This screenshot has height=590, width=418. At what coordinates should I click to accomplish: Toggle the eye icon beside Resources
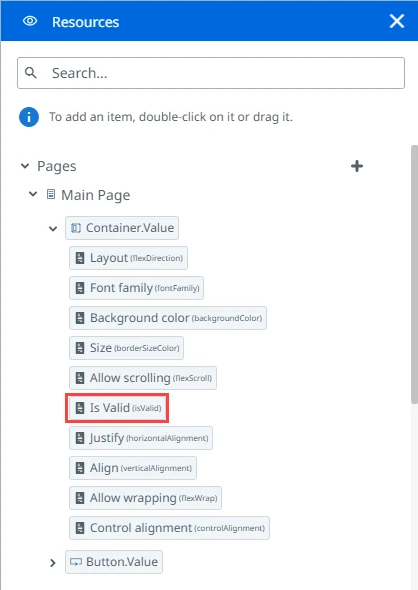[30, 21]
